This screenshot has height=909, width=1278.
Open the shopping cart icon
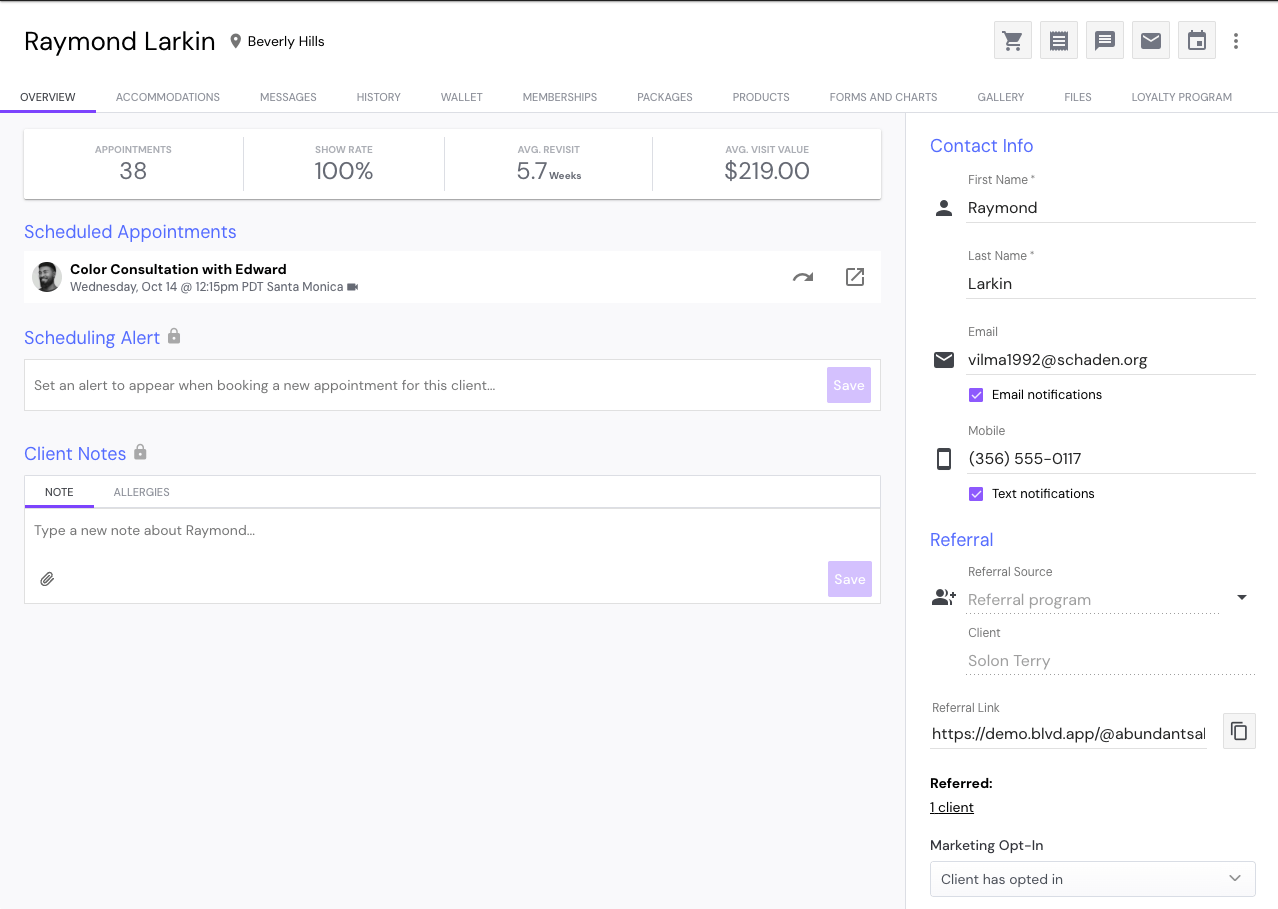pyautogui.click(x=1013, y=41)
